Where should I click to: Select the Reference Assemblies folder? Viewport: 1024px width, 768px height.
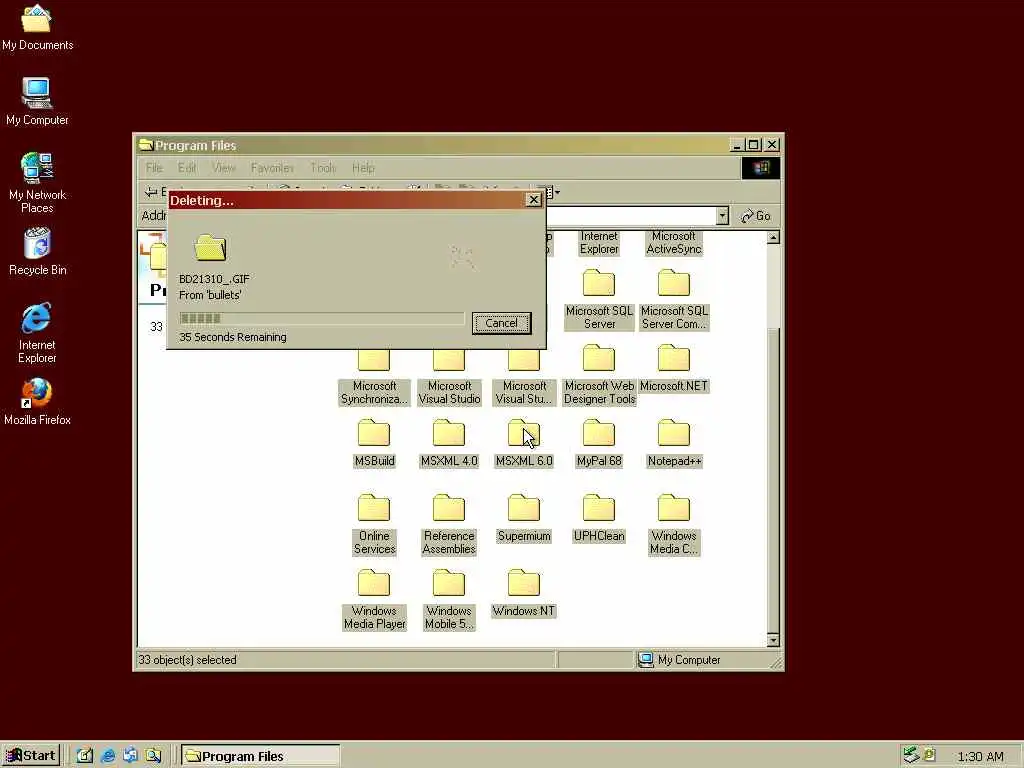click(449, 526)
